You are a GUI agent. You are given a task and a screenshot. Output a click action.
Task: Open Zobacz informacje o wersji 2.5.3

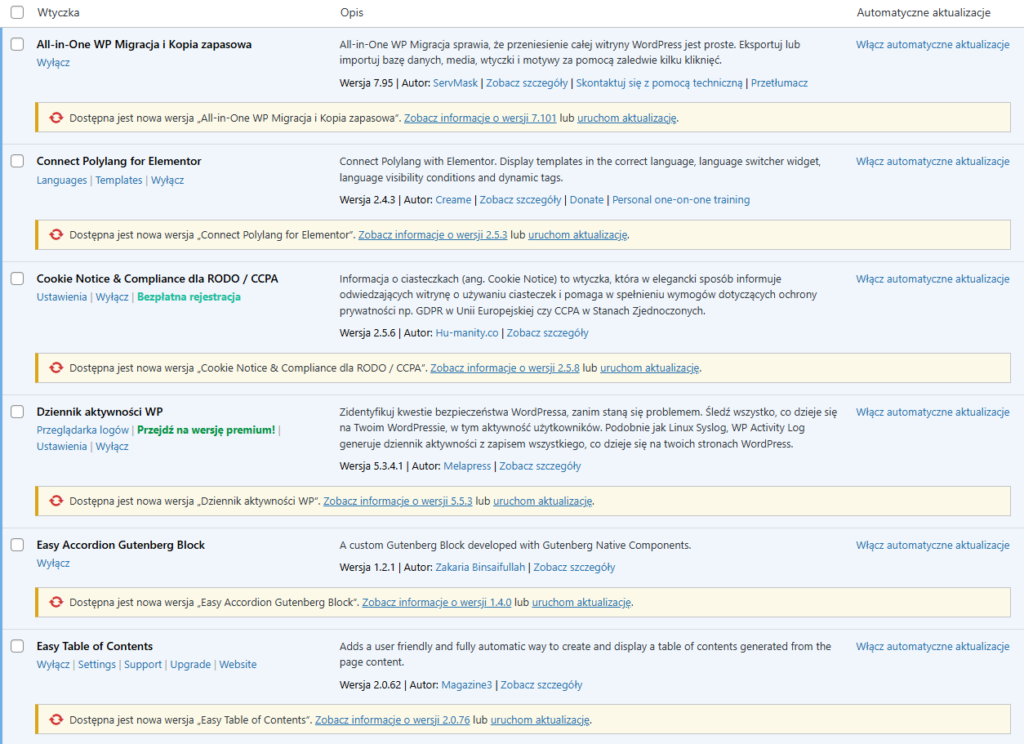pyautogui.click(x=432, y=235)
